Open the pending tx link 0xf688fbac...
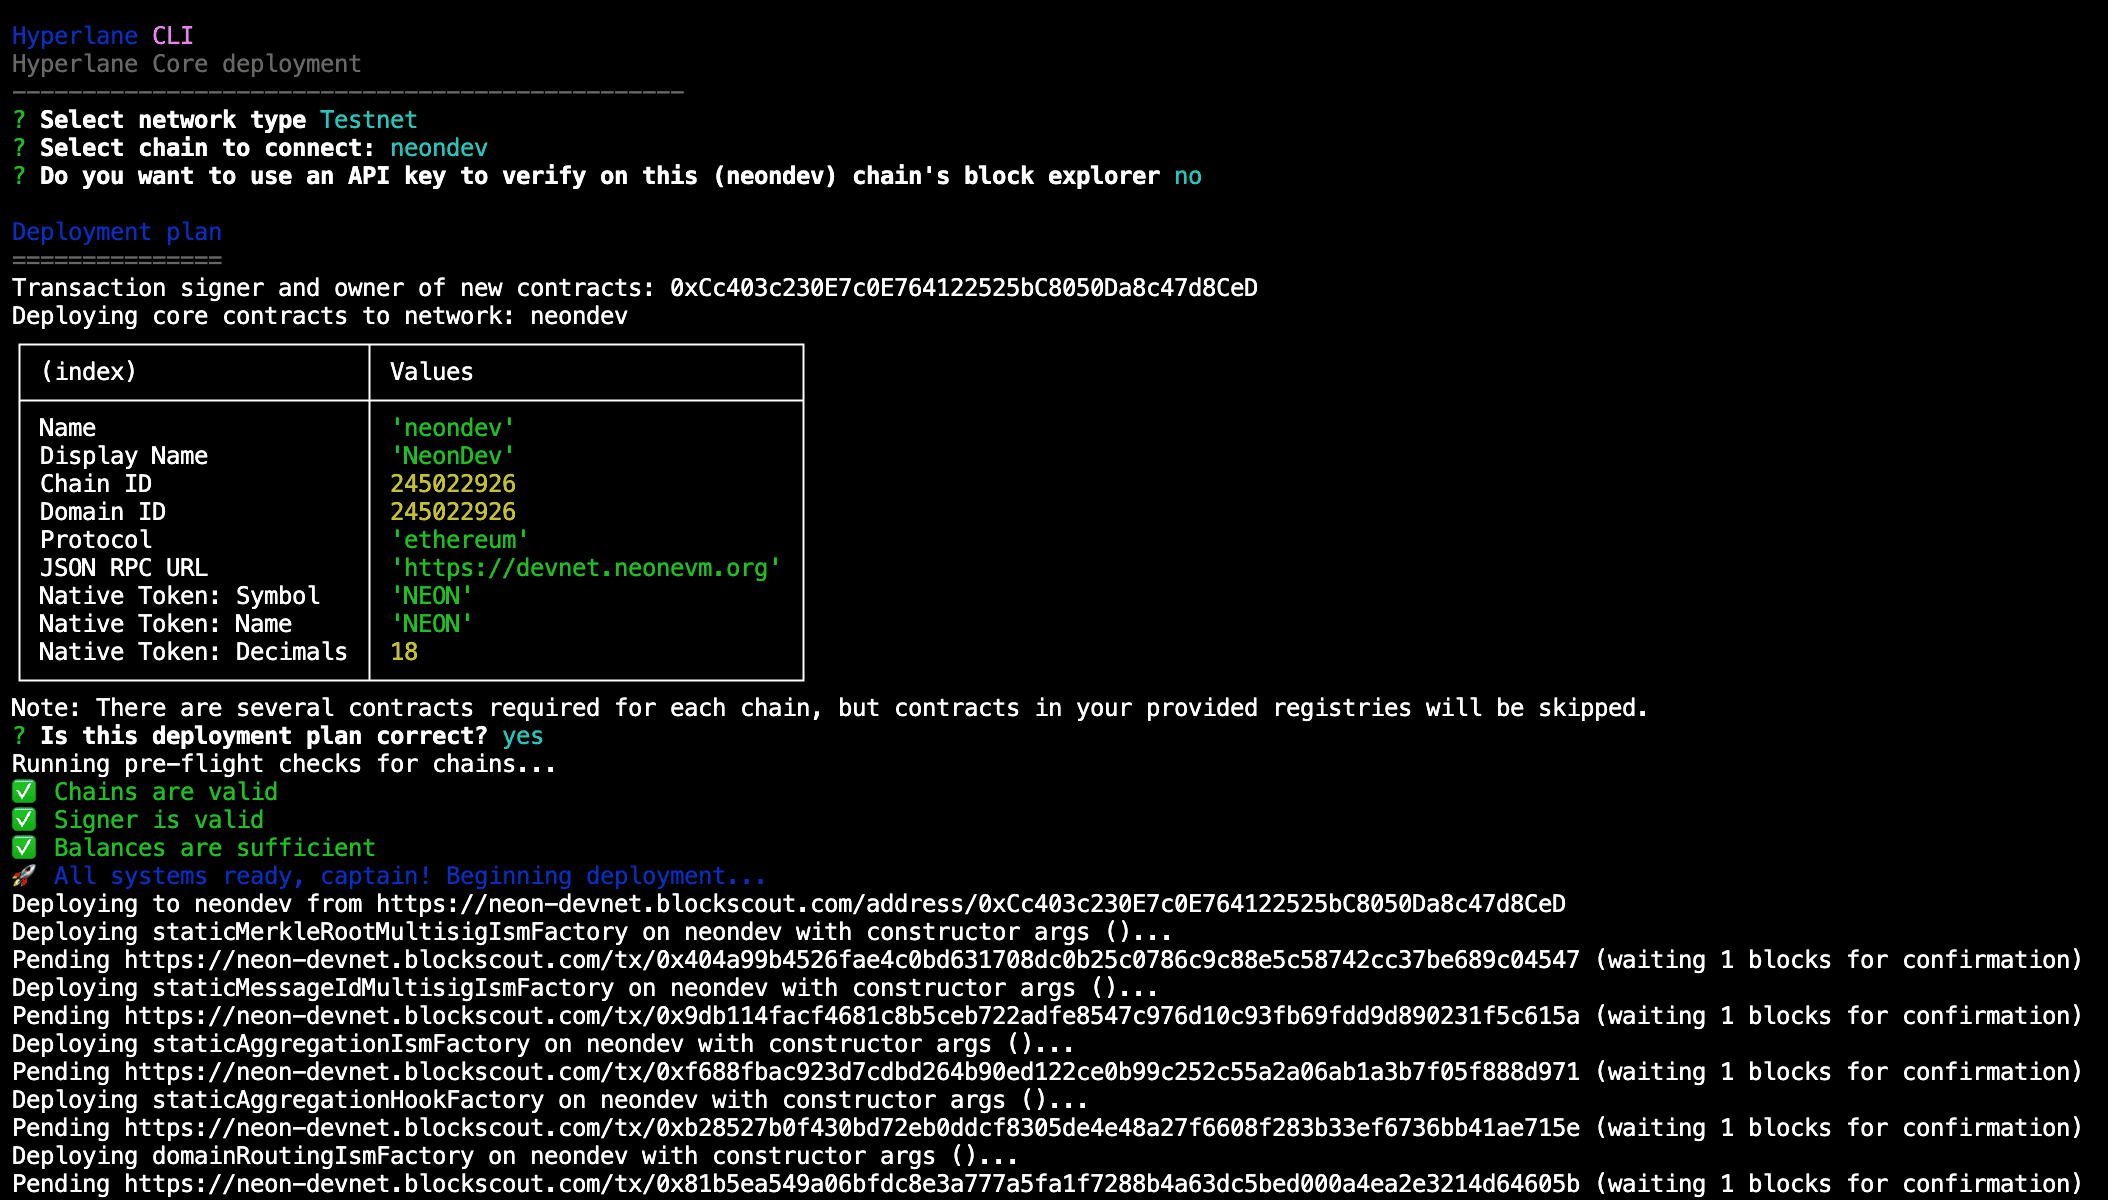 851,1072
